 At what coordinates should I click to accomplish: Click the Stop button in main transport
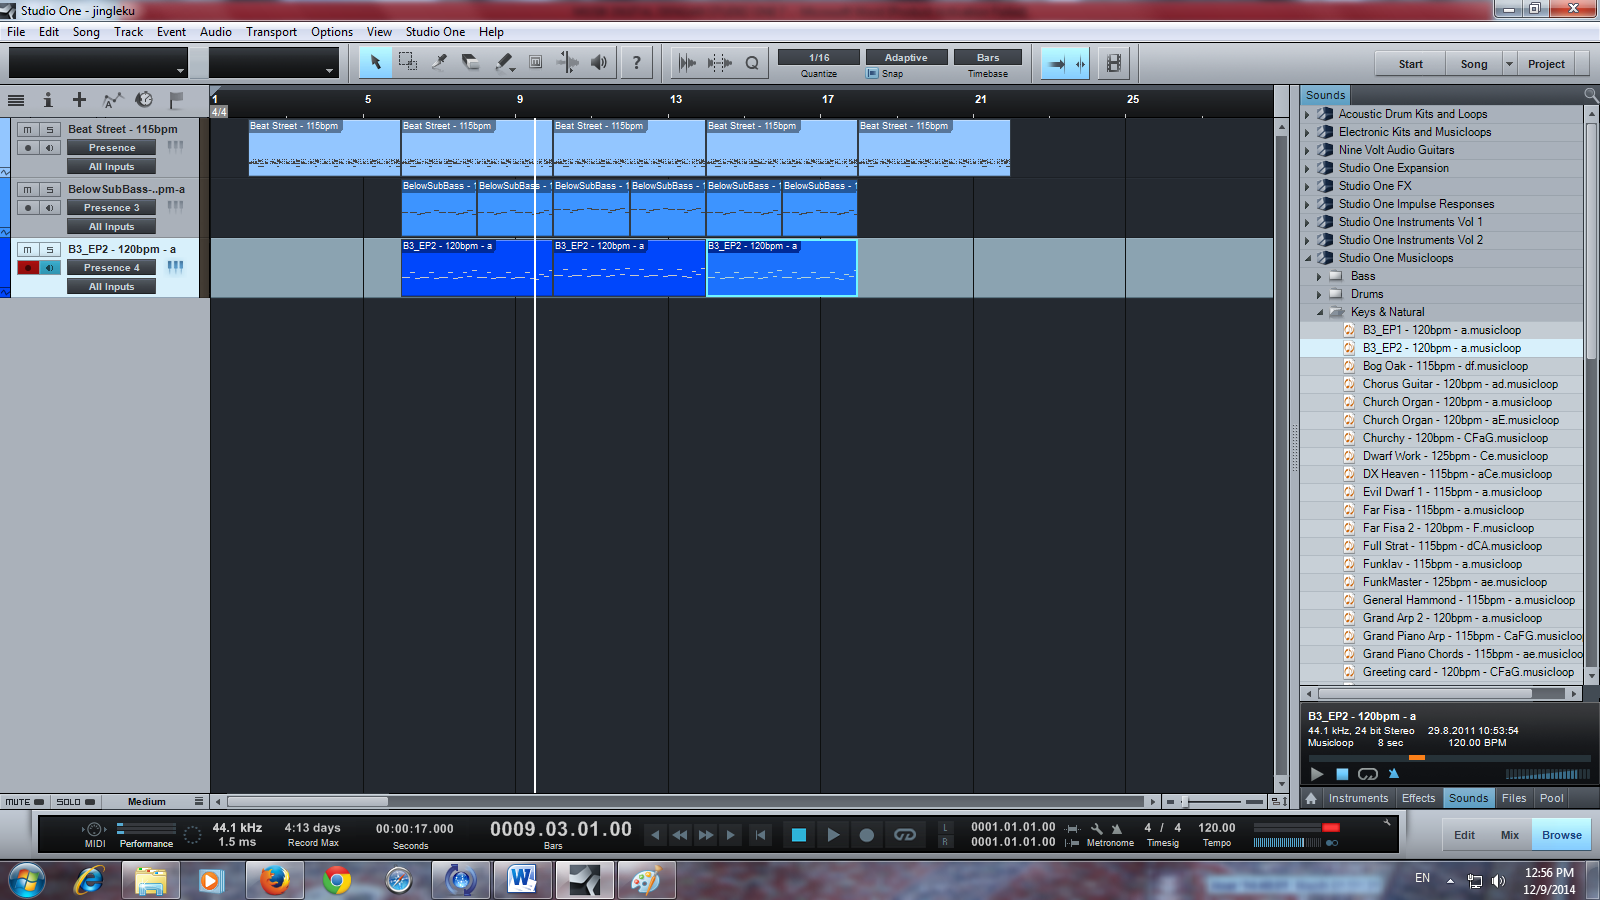798,835
